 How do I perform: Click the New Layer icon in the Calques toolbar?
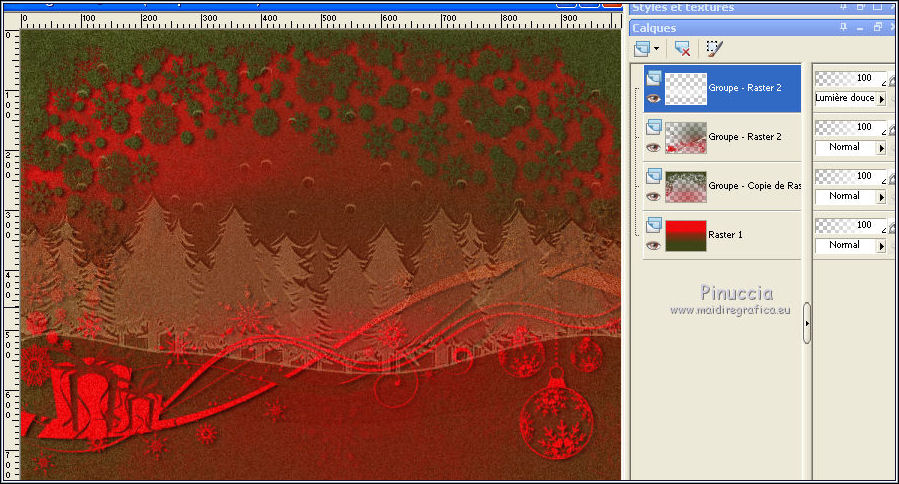(x=642, y=49)
